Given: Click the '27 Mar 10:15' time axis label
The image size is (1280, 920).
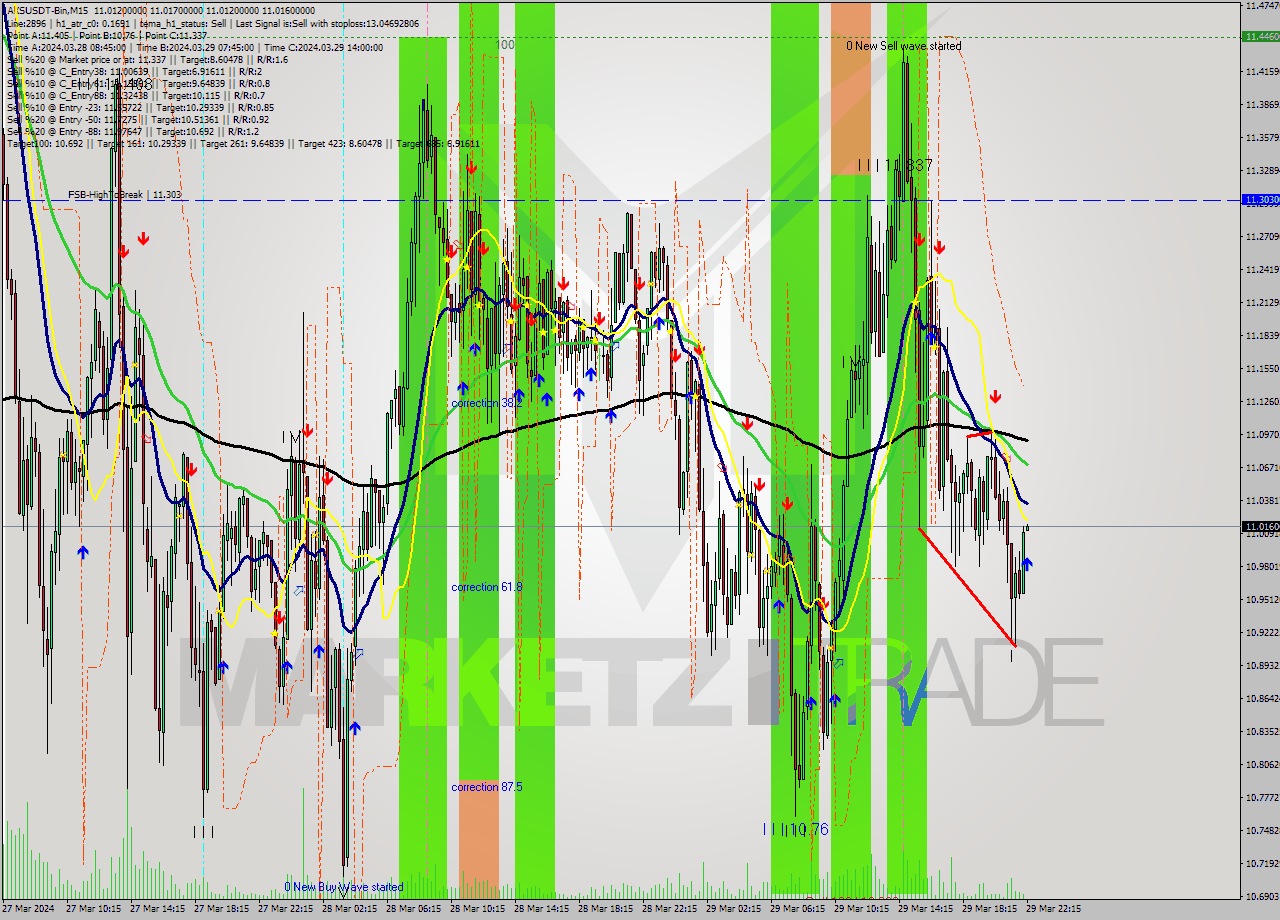Looking at the screenshot, I should point(93,909).
